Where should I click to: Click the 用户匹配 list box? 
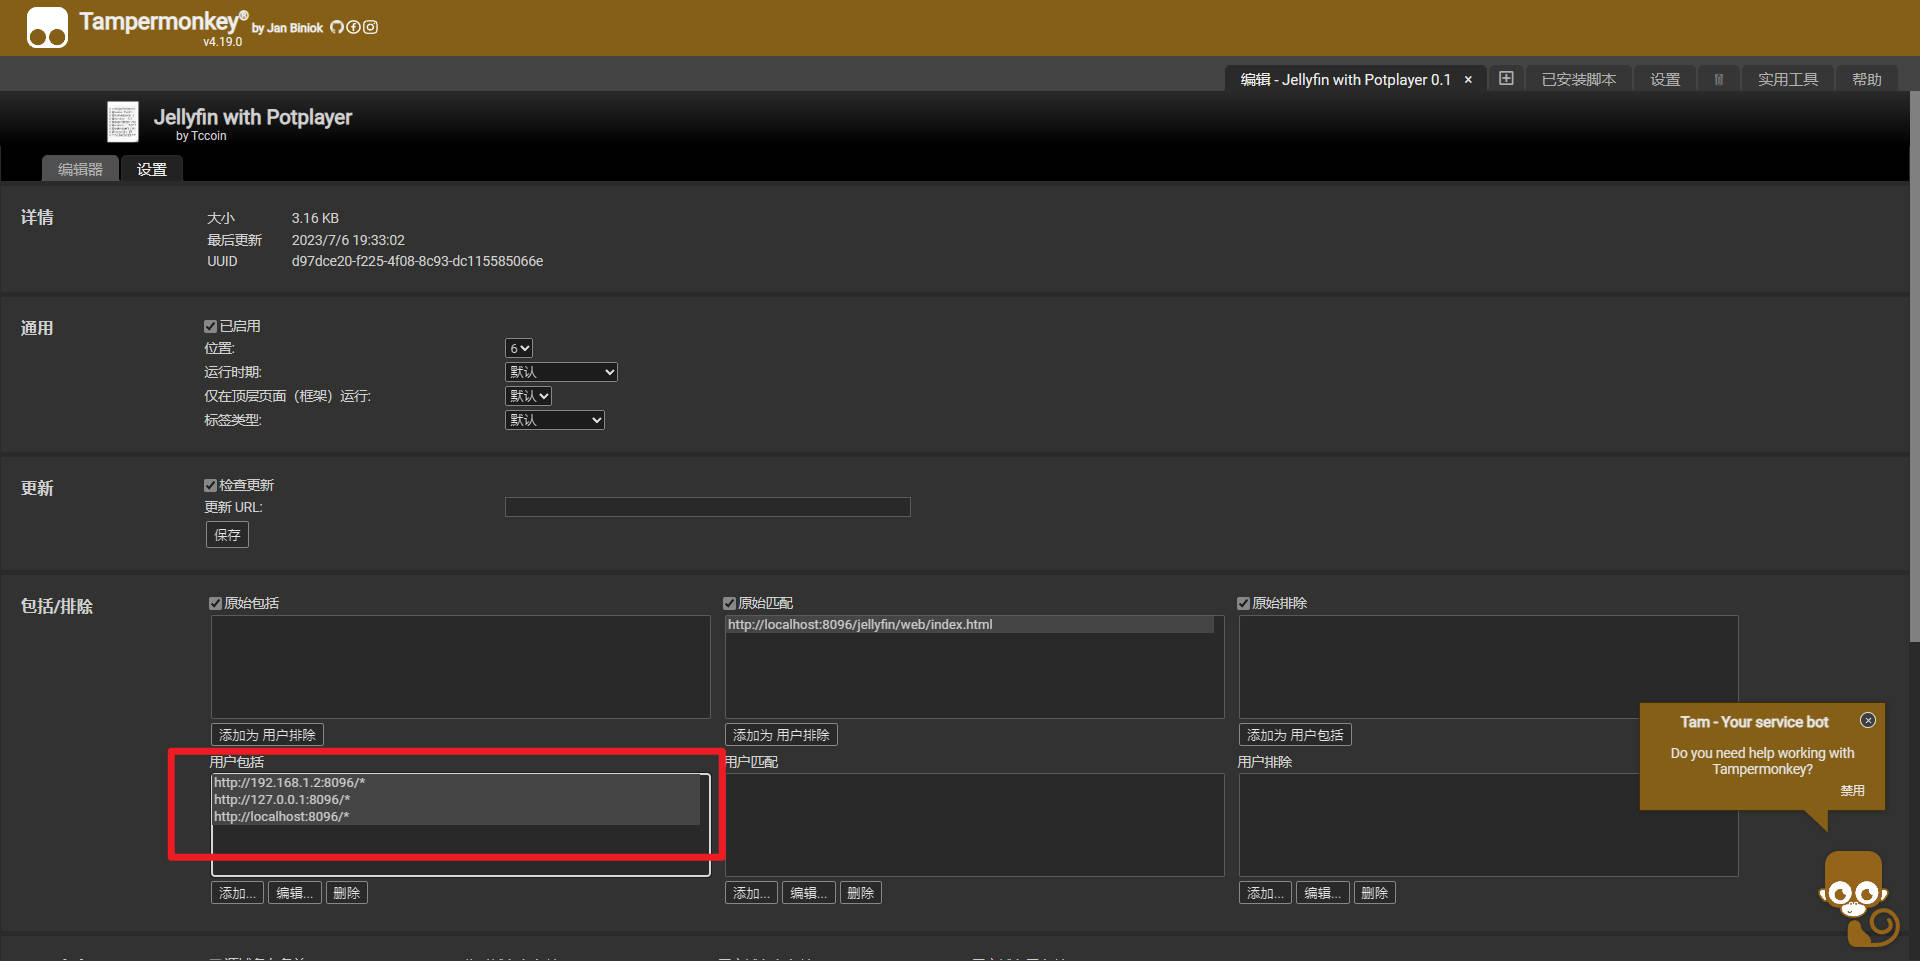pyautogui.click(x=975, y=825)
